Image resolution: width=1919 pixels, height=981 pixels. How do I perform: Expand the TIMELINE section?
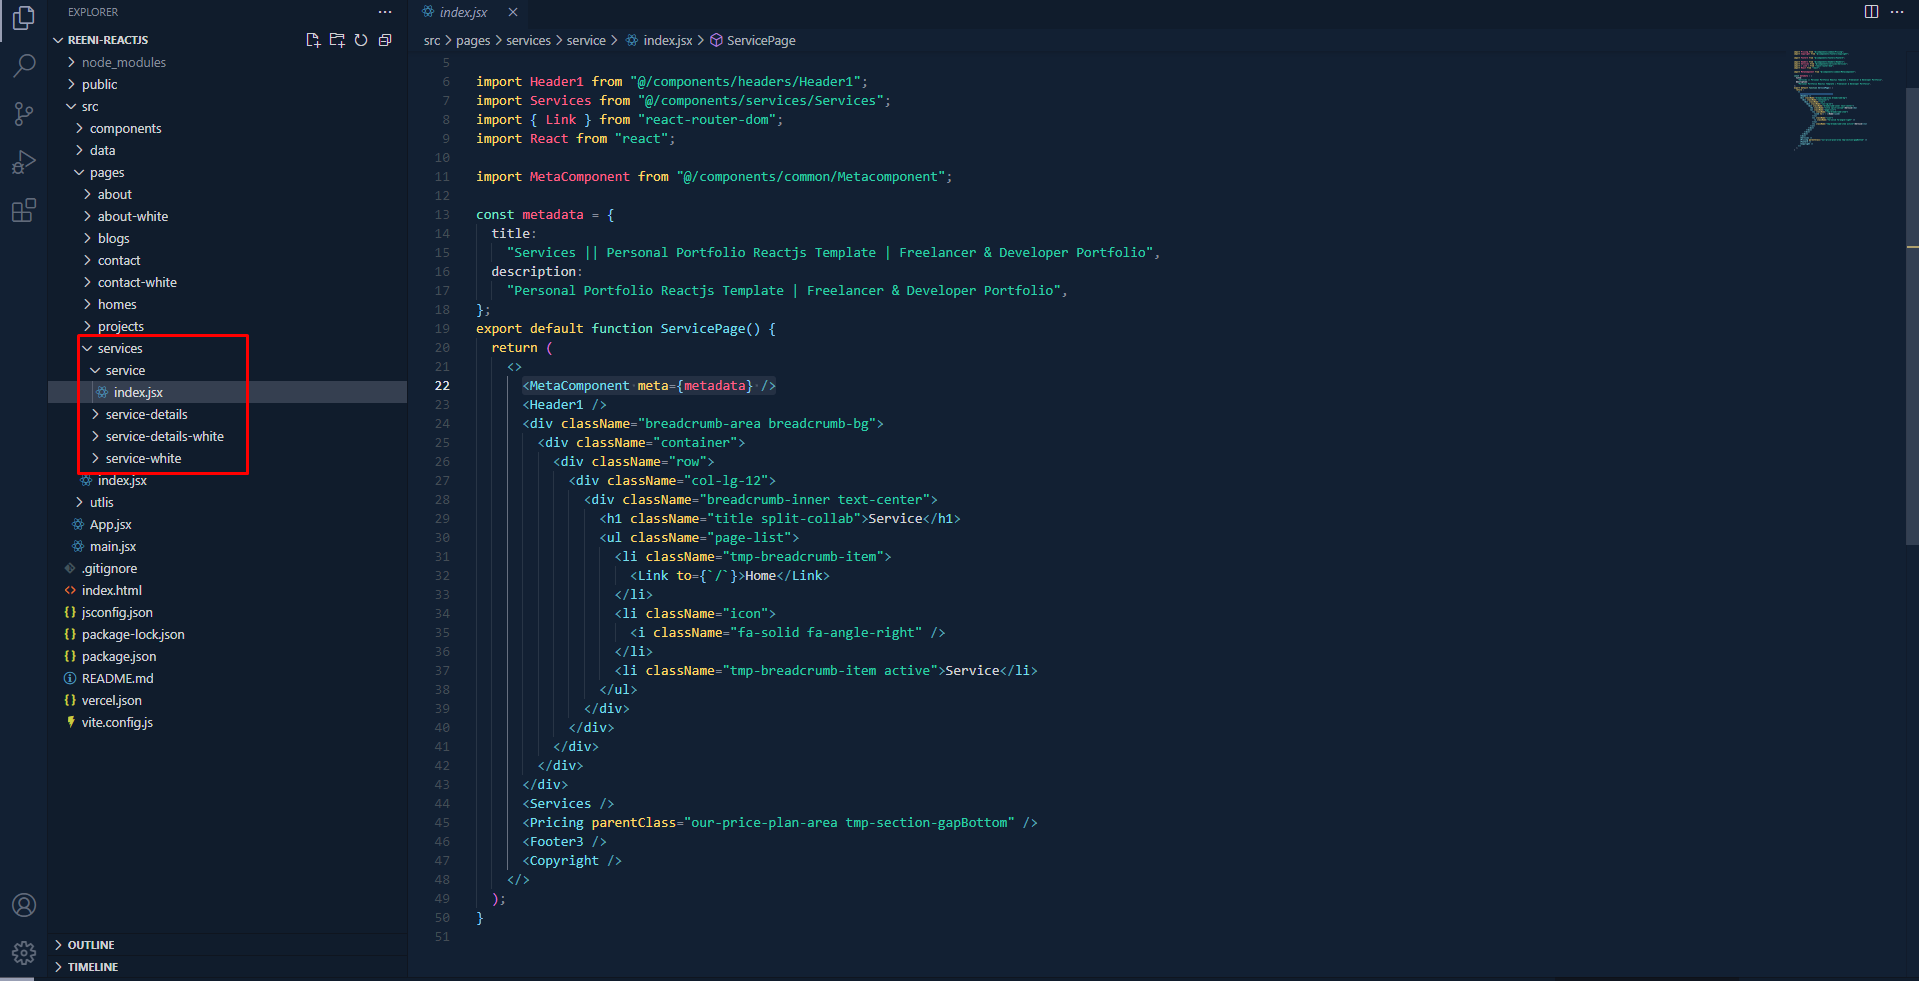coord(93,967)
